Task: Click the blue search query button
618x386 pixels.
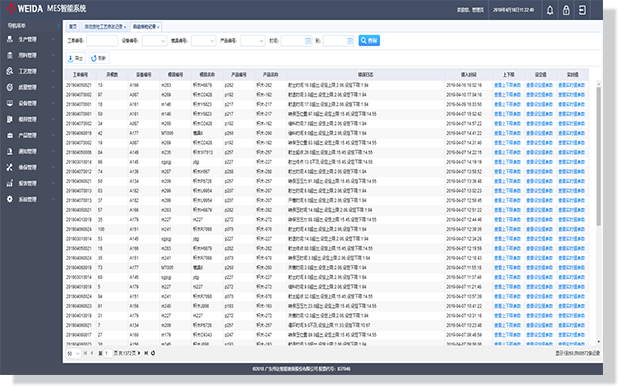Action: pyautogui.click(x=369, y=41)
